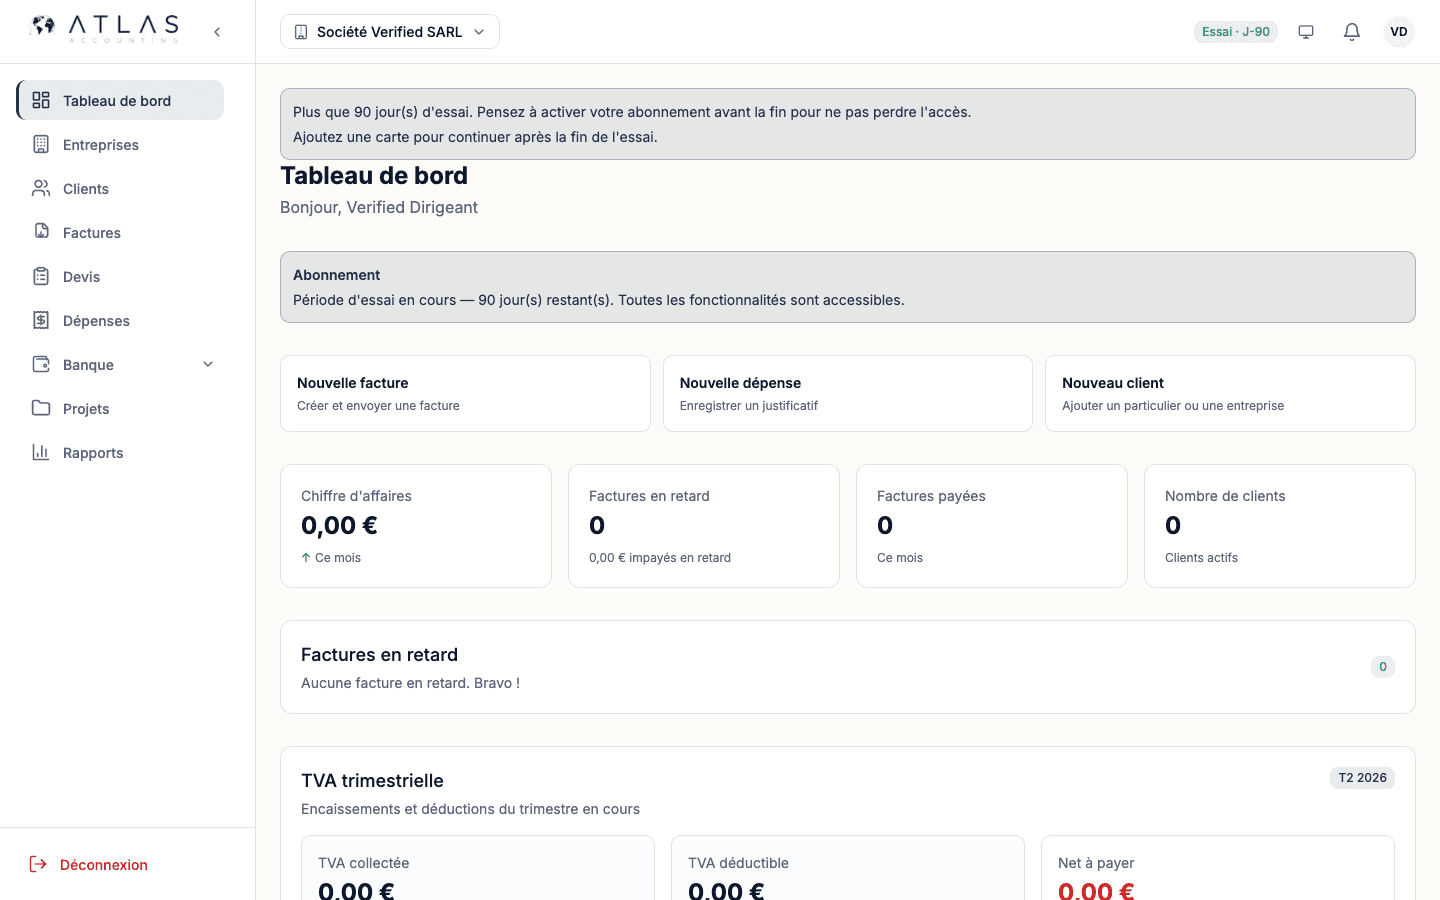The image size is (1440, 900).
Task: Click the Rapports chart icon
Action: point(41,452)
